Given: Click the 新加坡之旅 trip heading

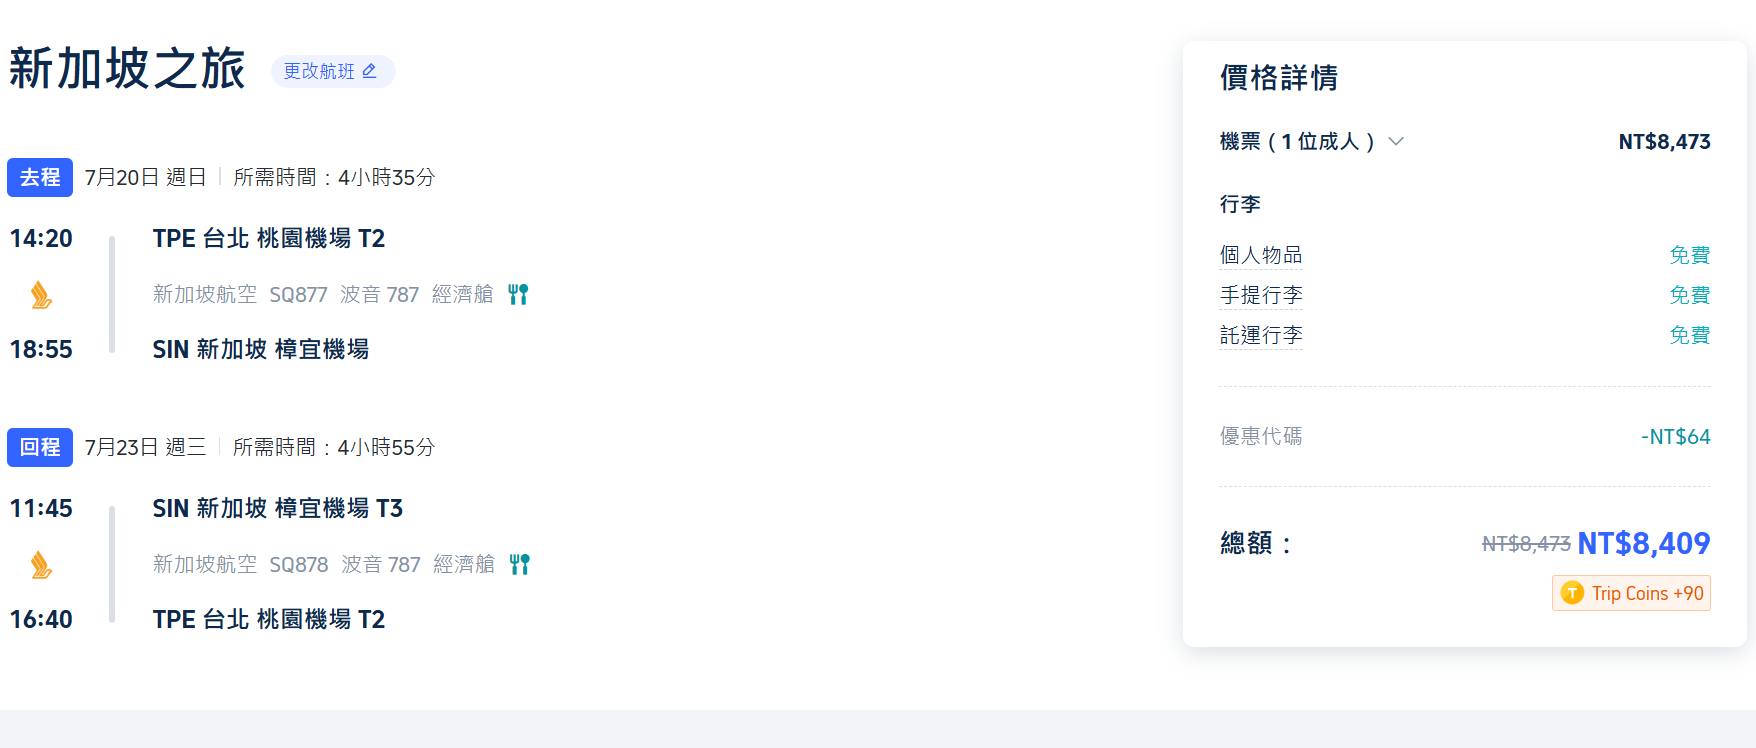Looking at the screenshot, I should 127,69.
